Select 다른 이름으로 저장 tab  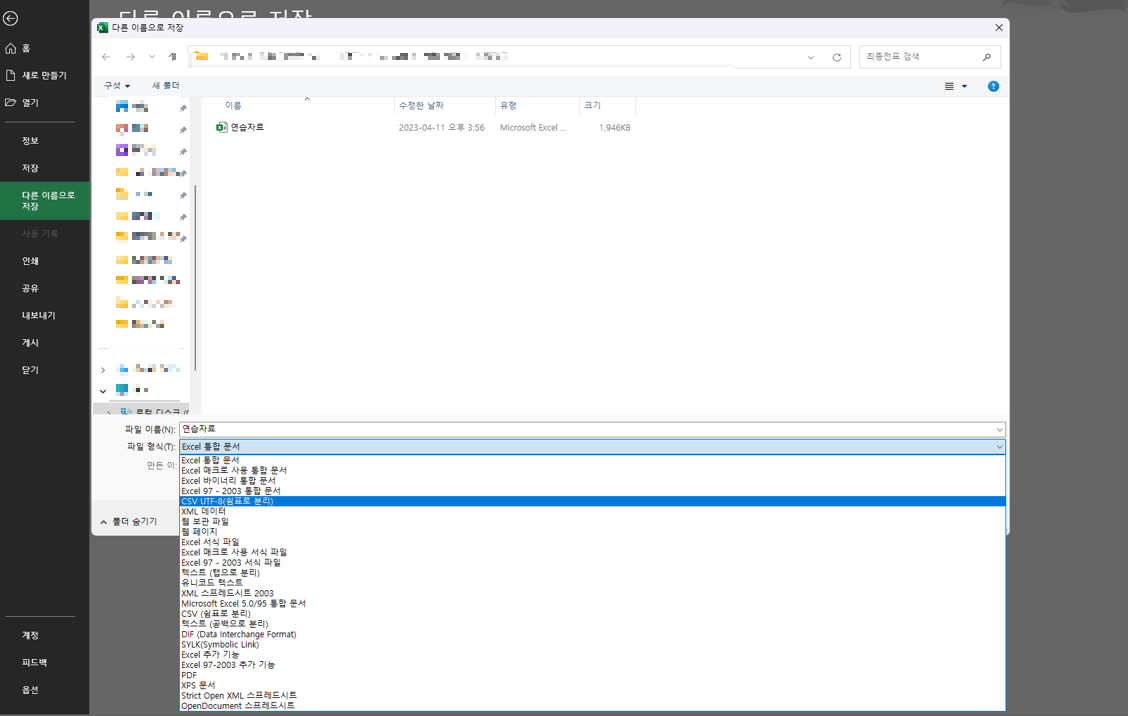point(45,201)
